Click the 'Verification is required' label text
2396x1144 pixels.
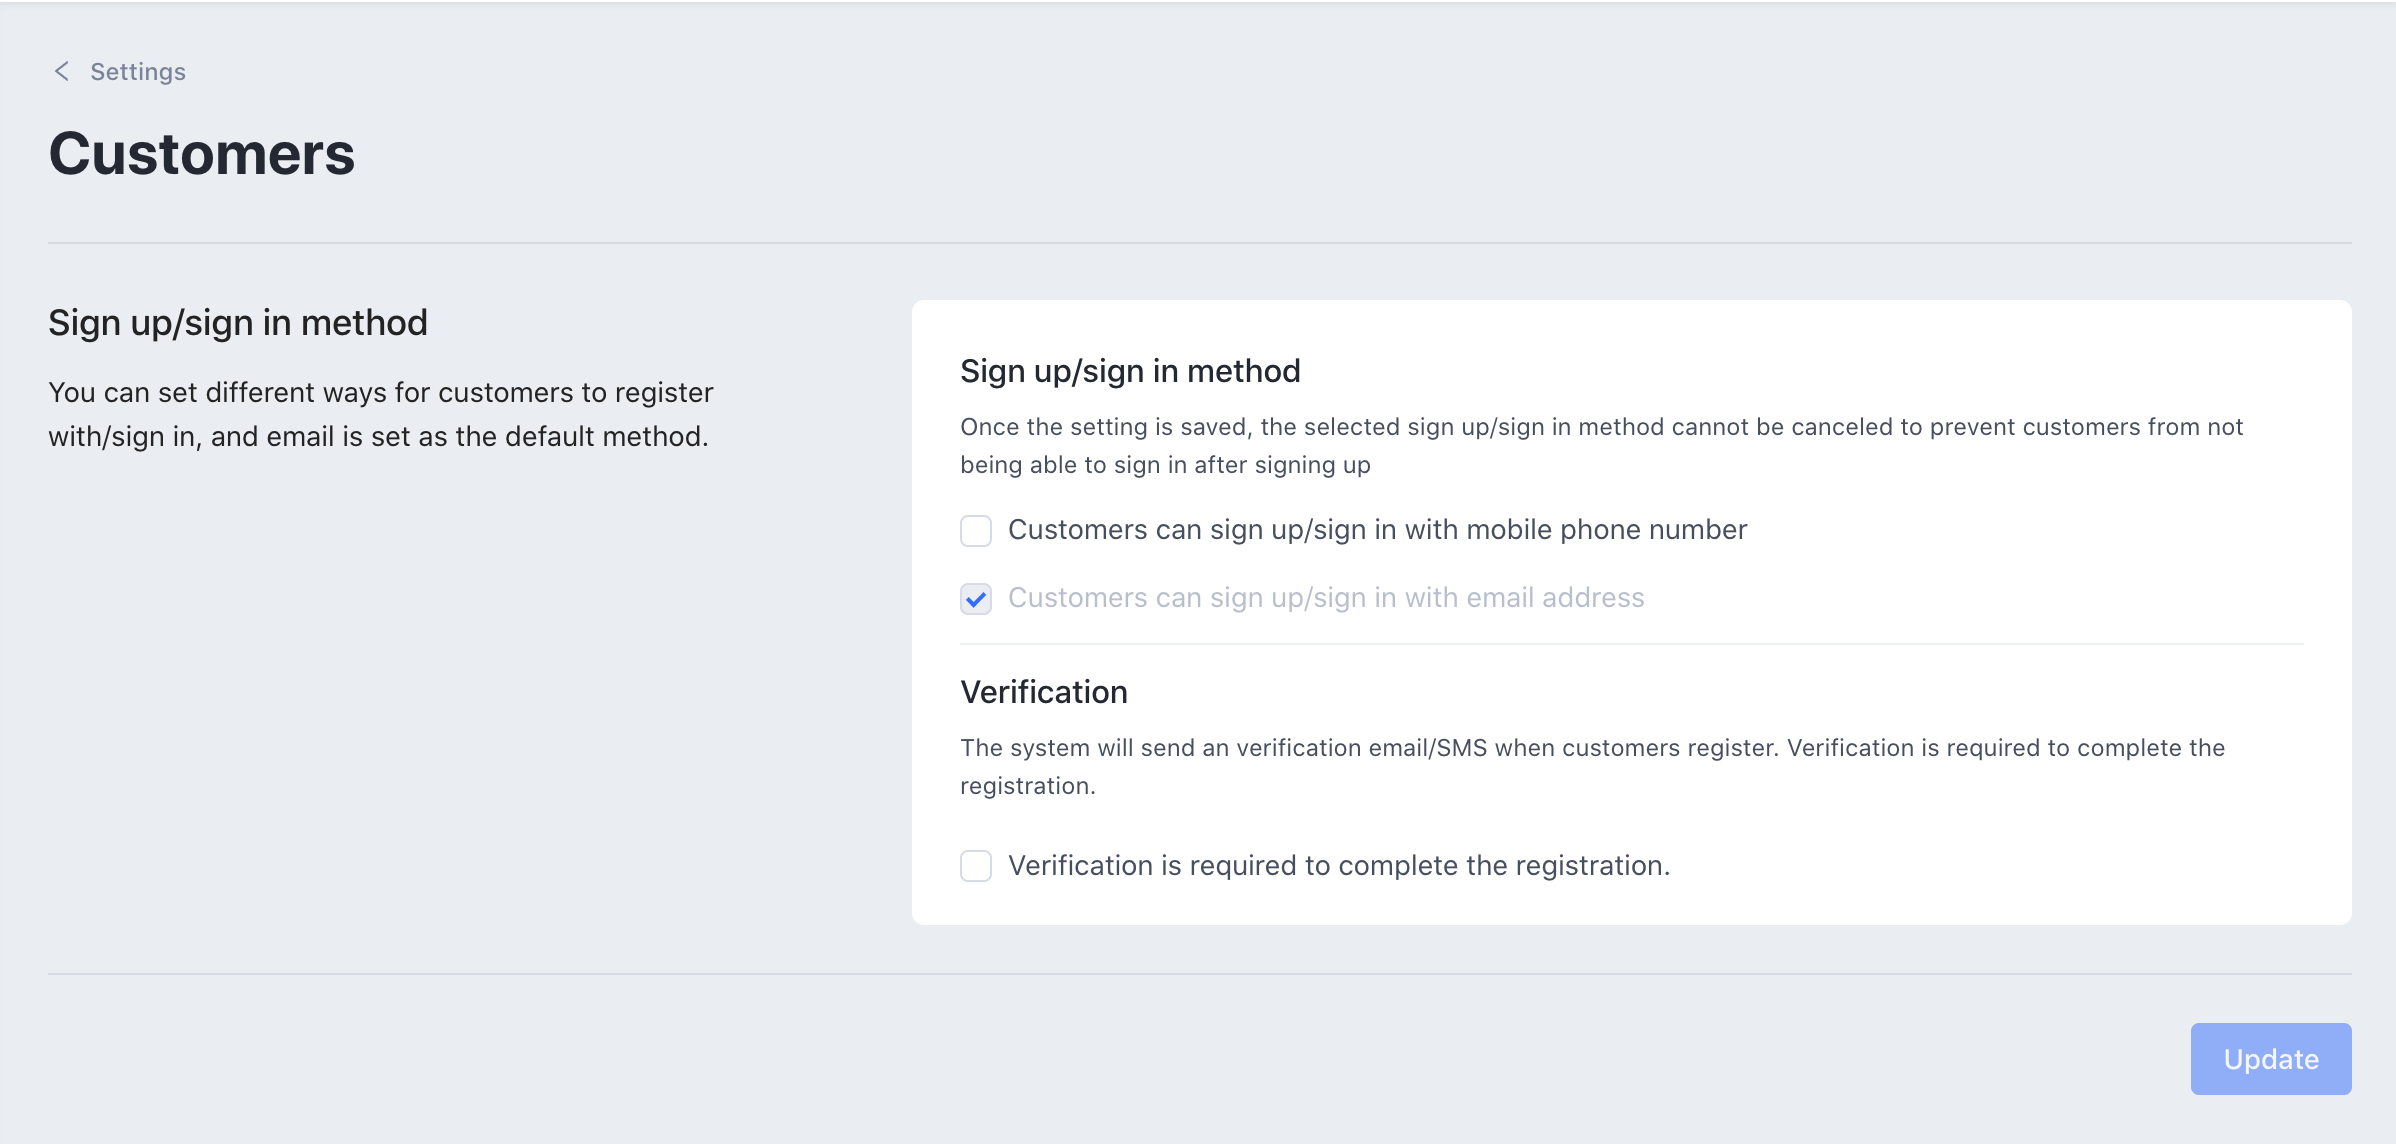tap(1338, 865)
